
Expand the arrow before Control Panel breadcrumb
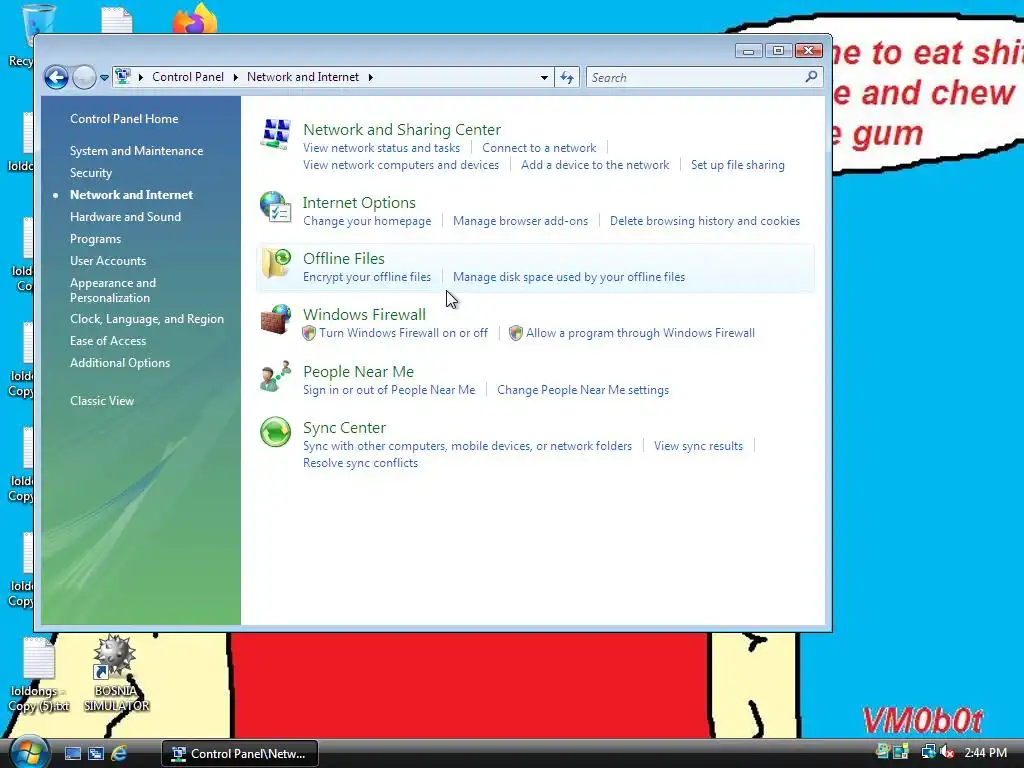140,77
